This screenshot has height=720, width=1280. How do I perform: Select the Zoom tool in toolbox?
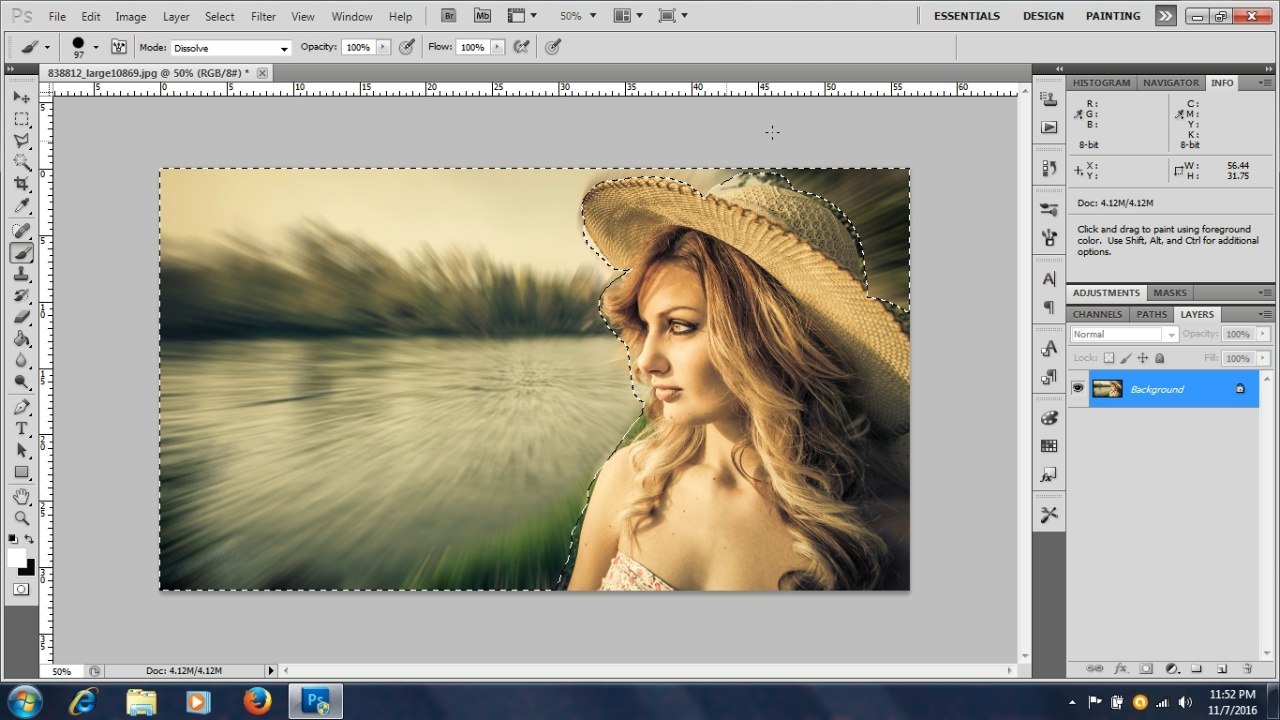[21, 518]
